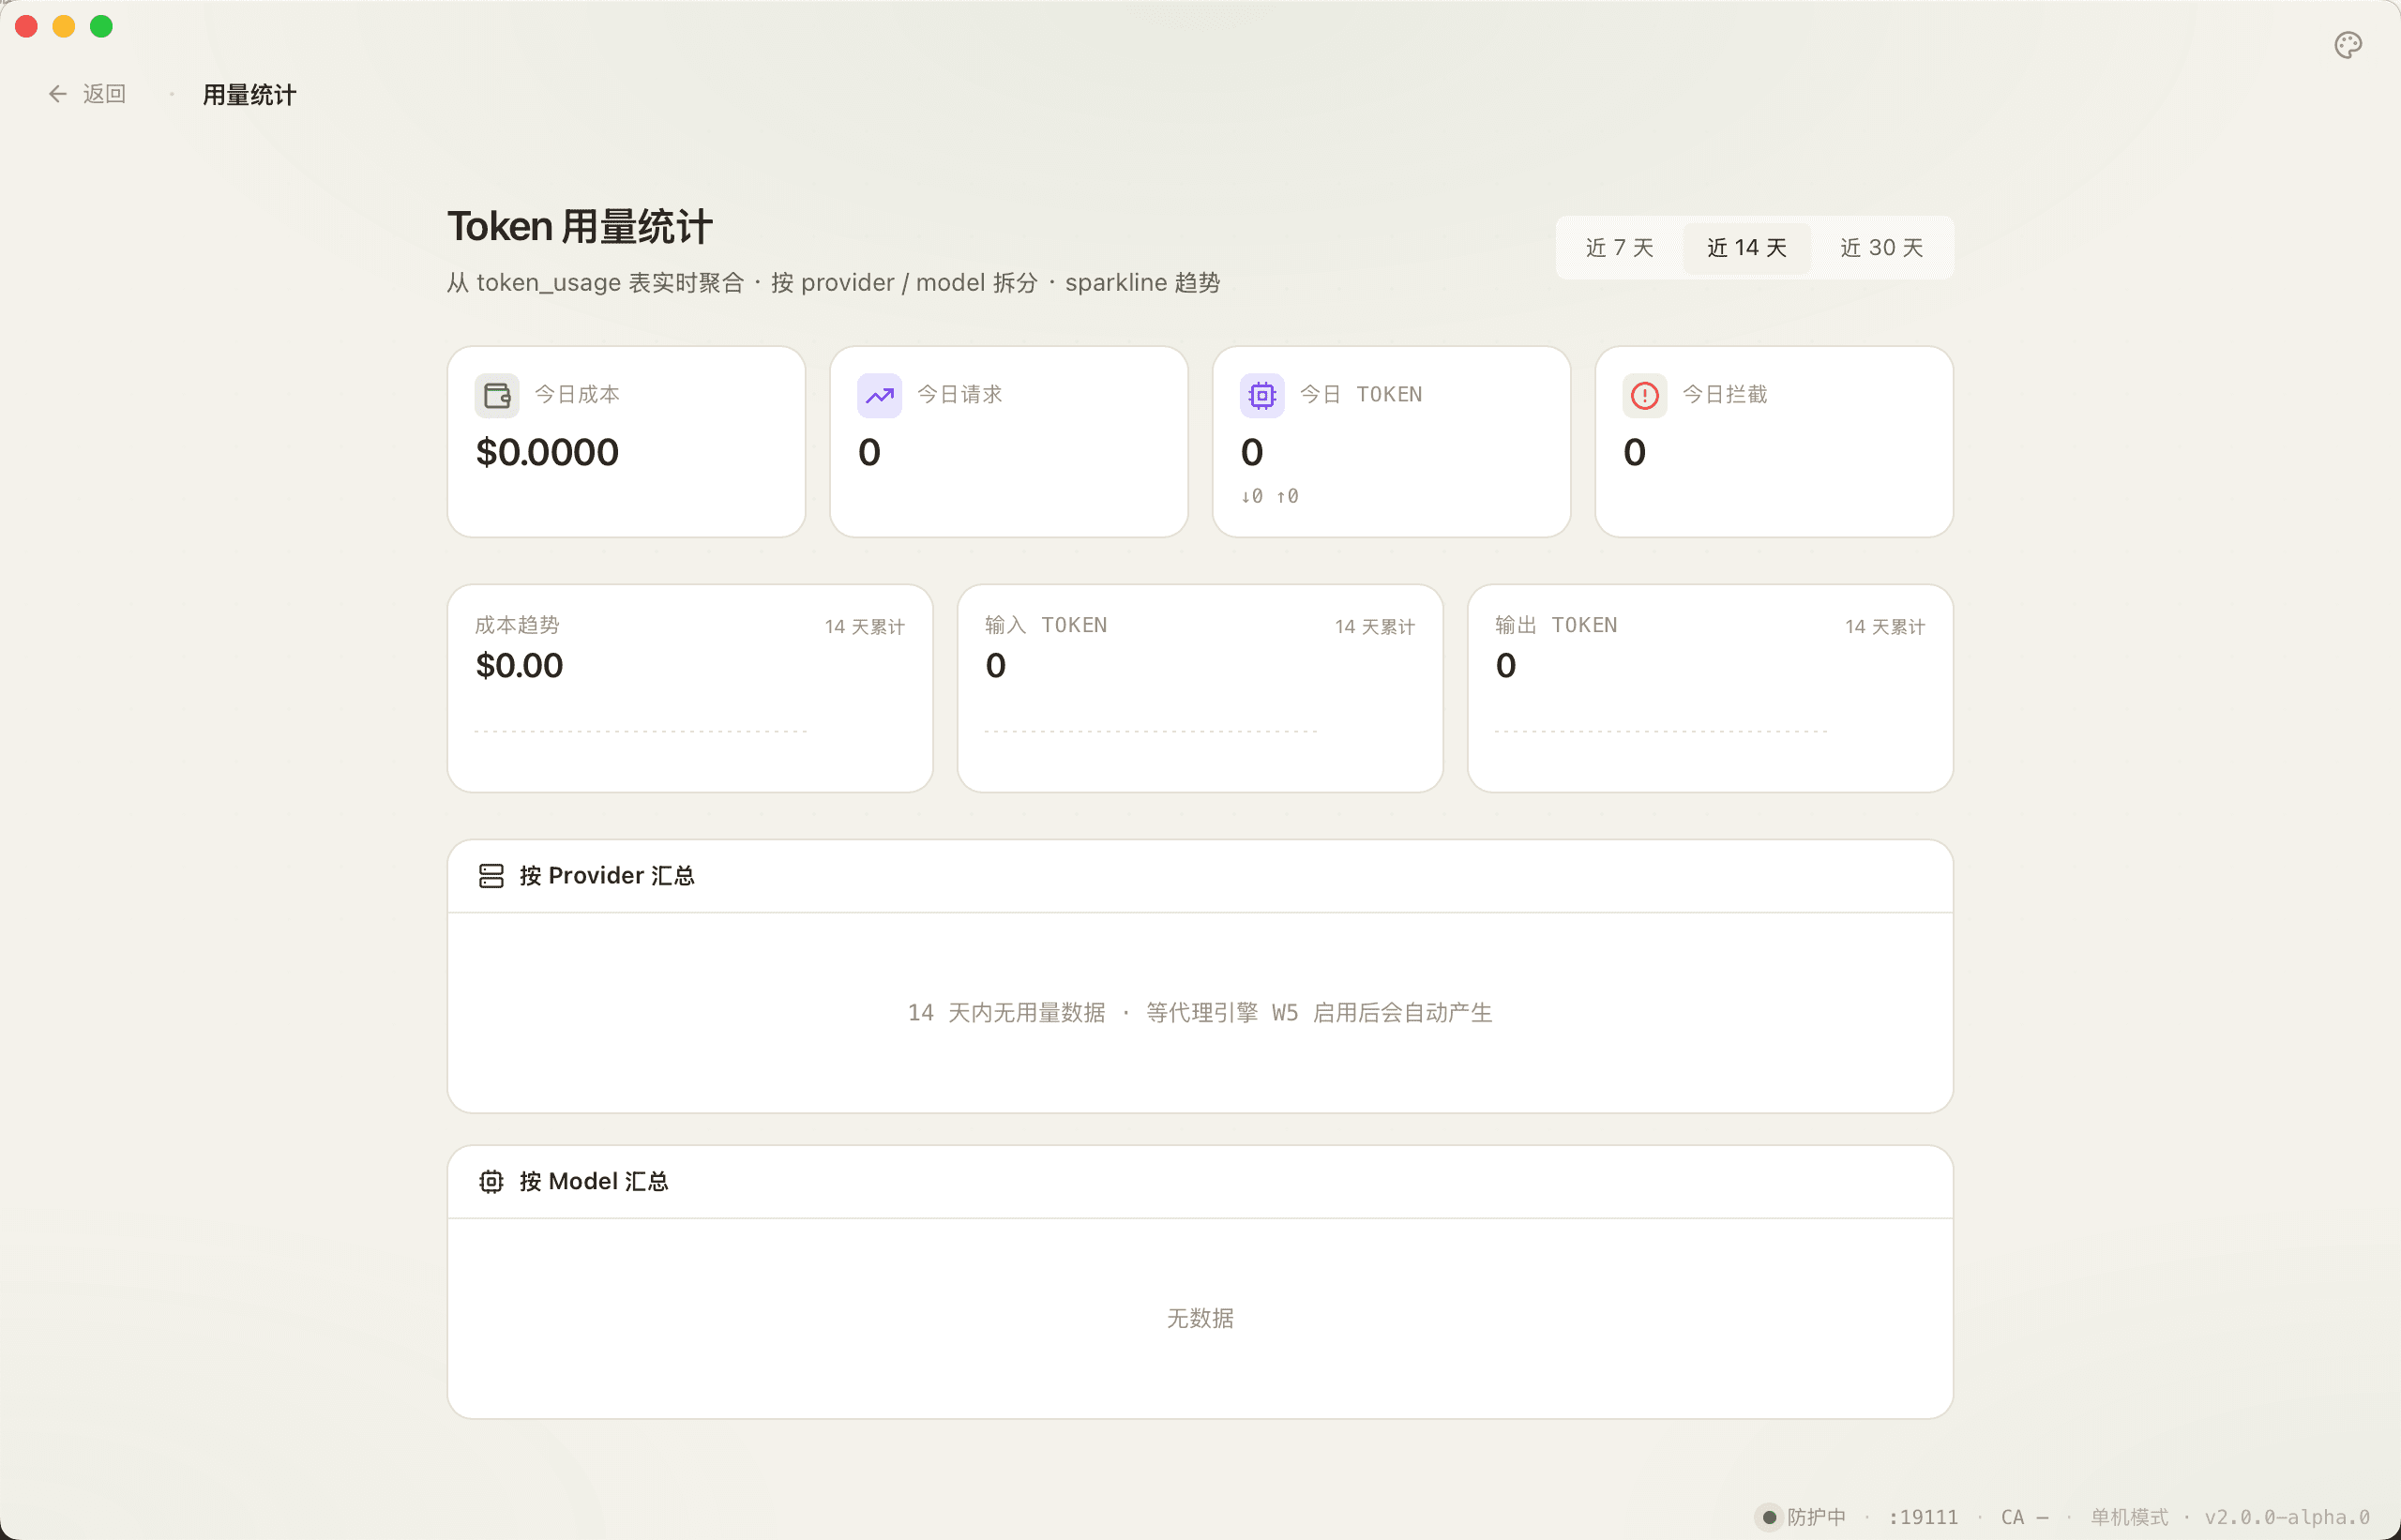Select the 近 14 天 range tab
This screenshot has width=2401, height=1540.
point(1746,247)
